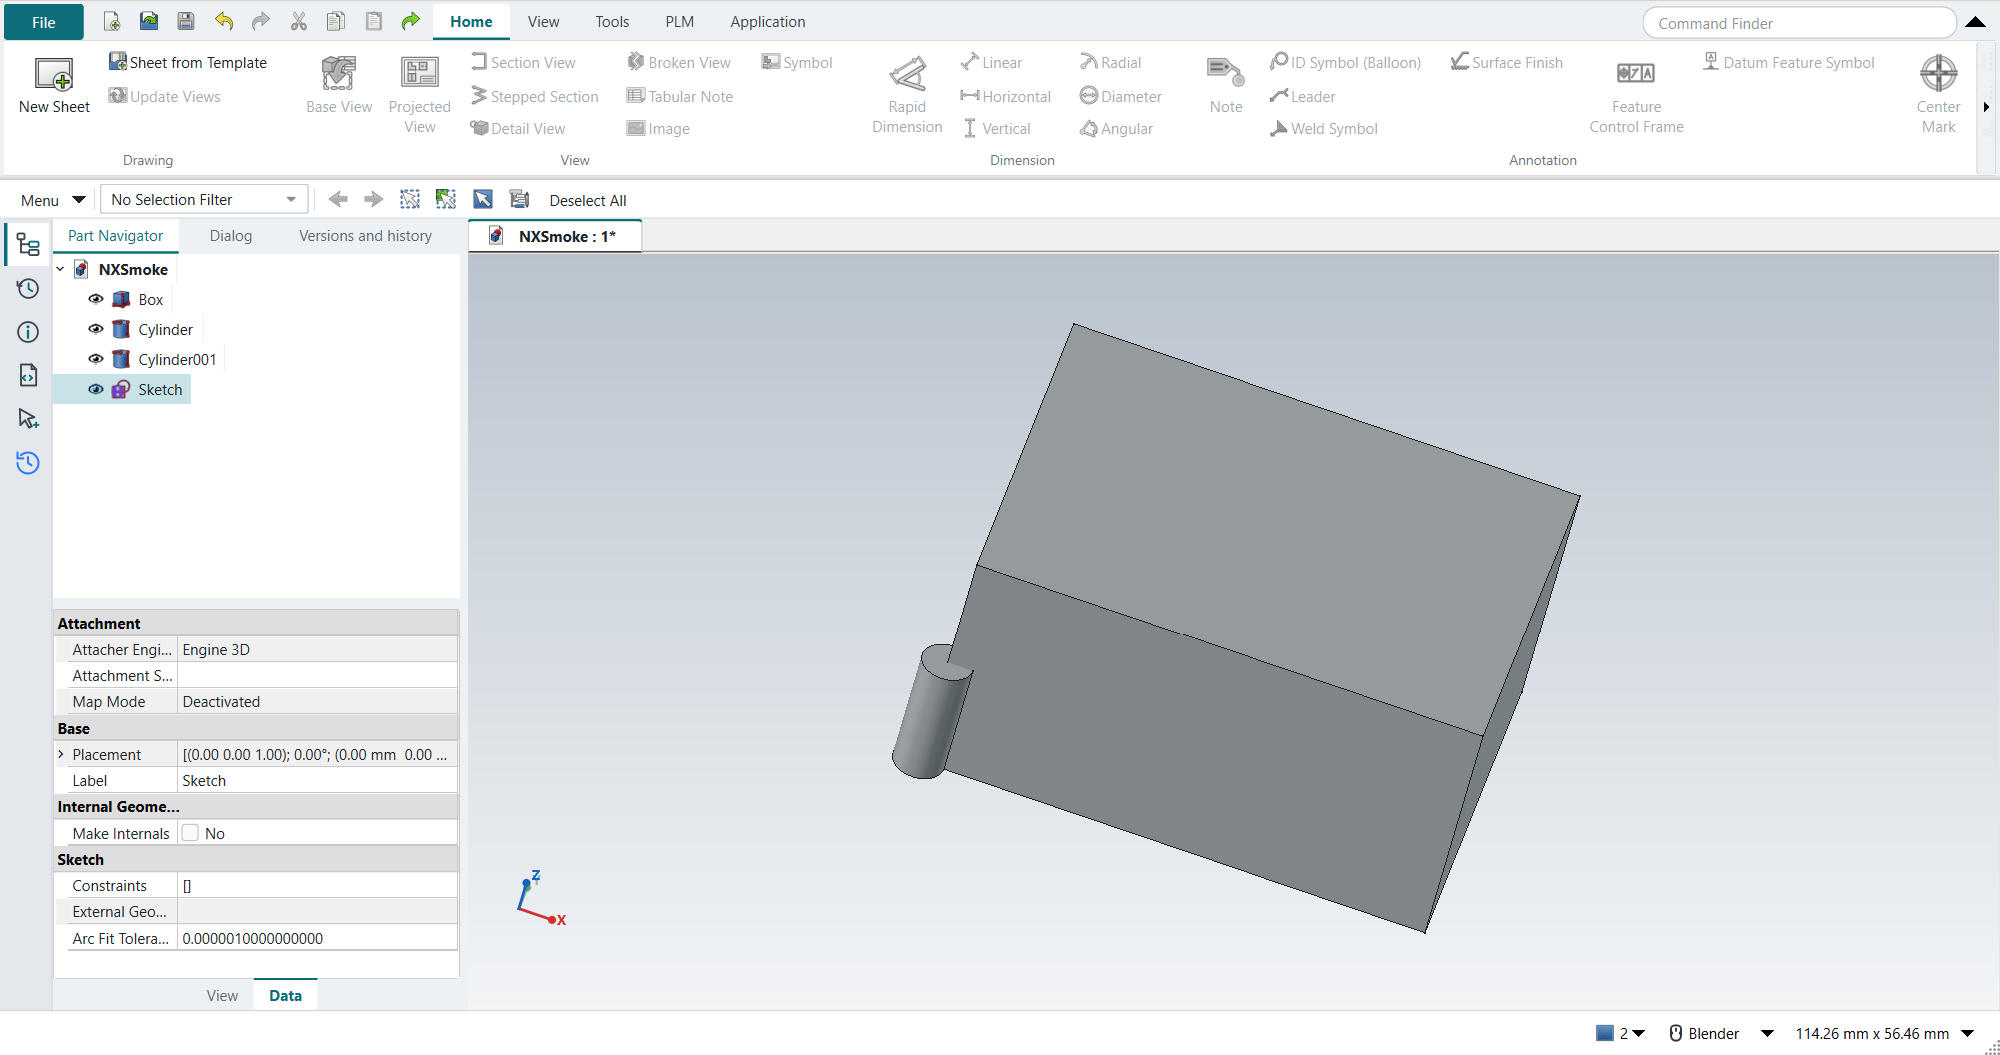The height and width of the screenshot is (1055, 2000).
Task: Add a Note annotation
Action: click(1226, 86)
